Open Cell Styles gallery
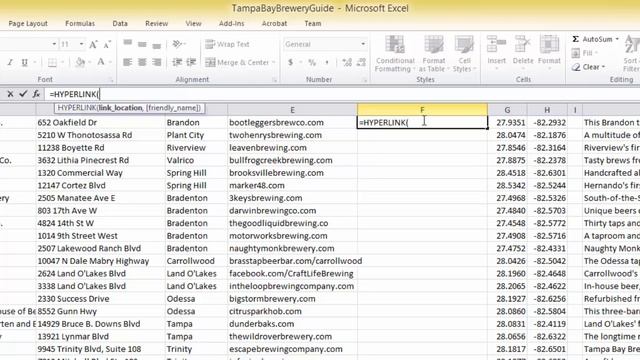This screenshot has width=640, height=360. tap(464, 54)
